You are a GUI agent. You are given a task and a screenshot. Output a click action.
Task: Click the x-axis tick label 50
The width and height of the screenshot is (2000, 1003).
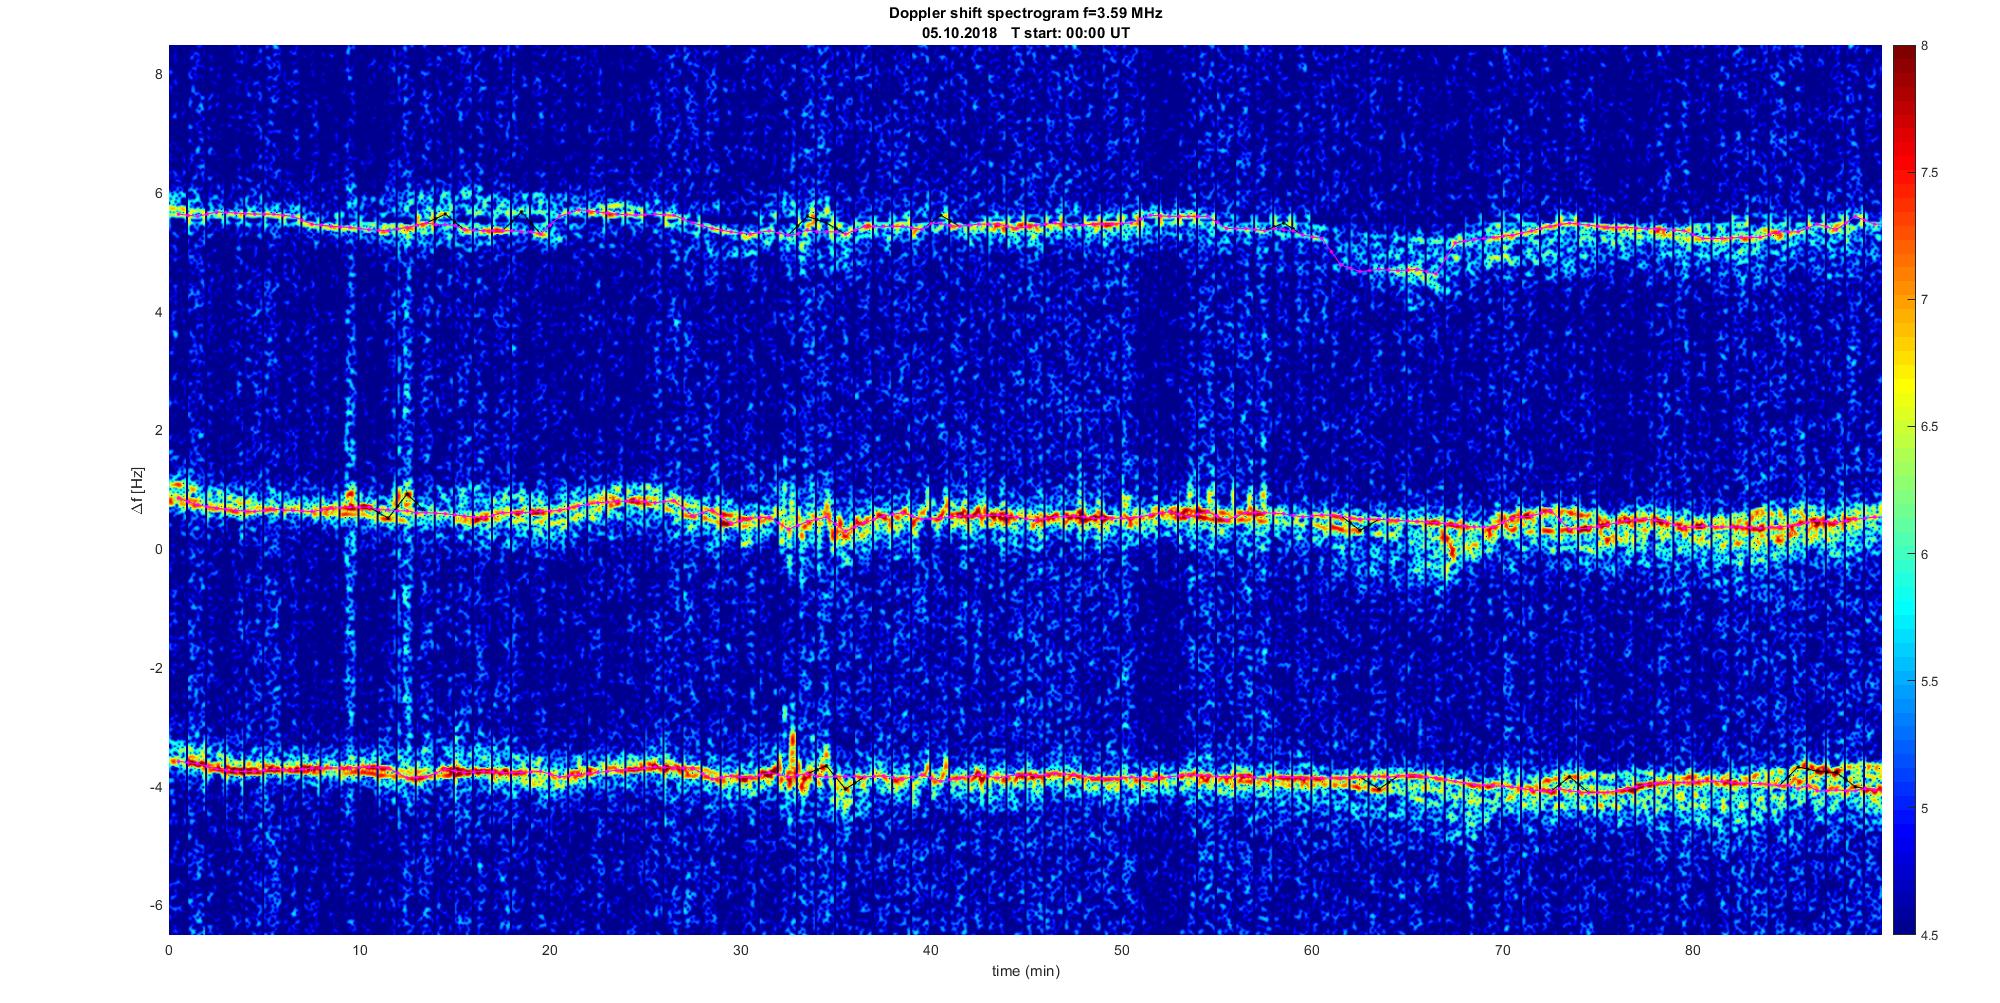coord(1121,950)
